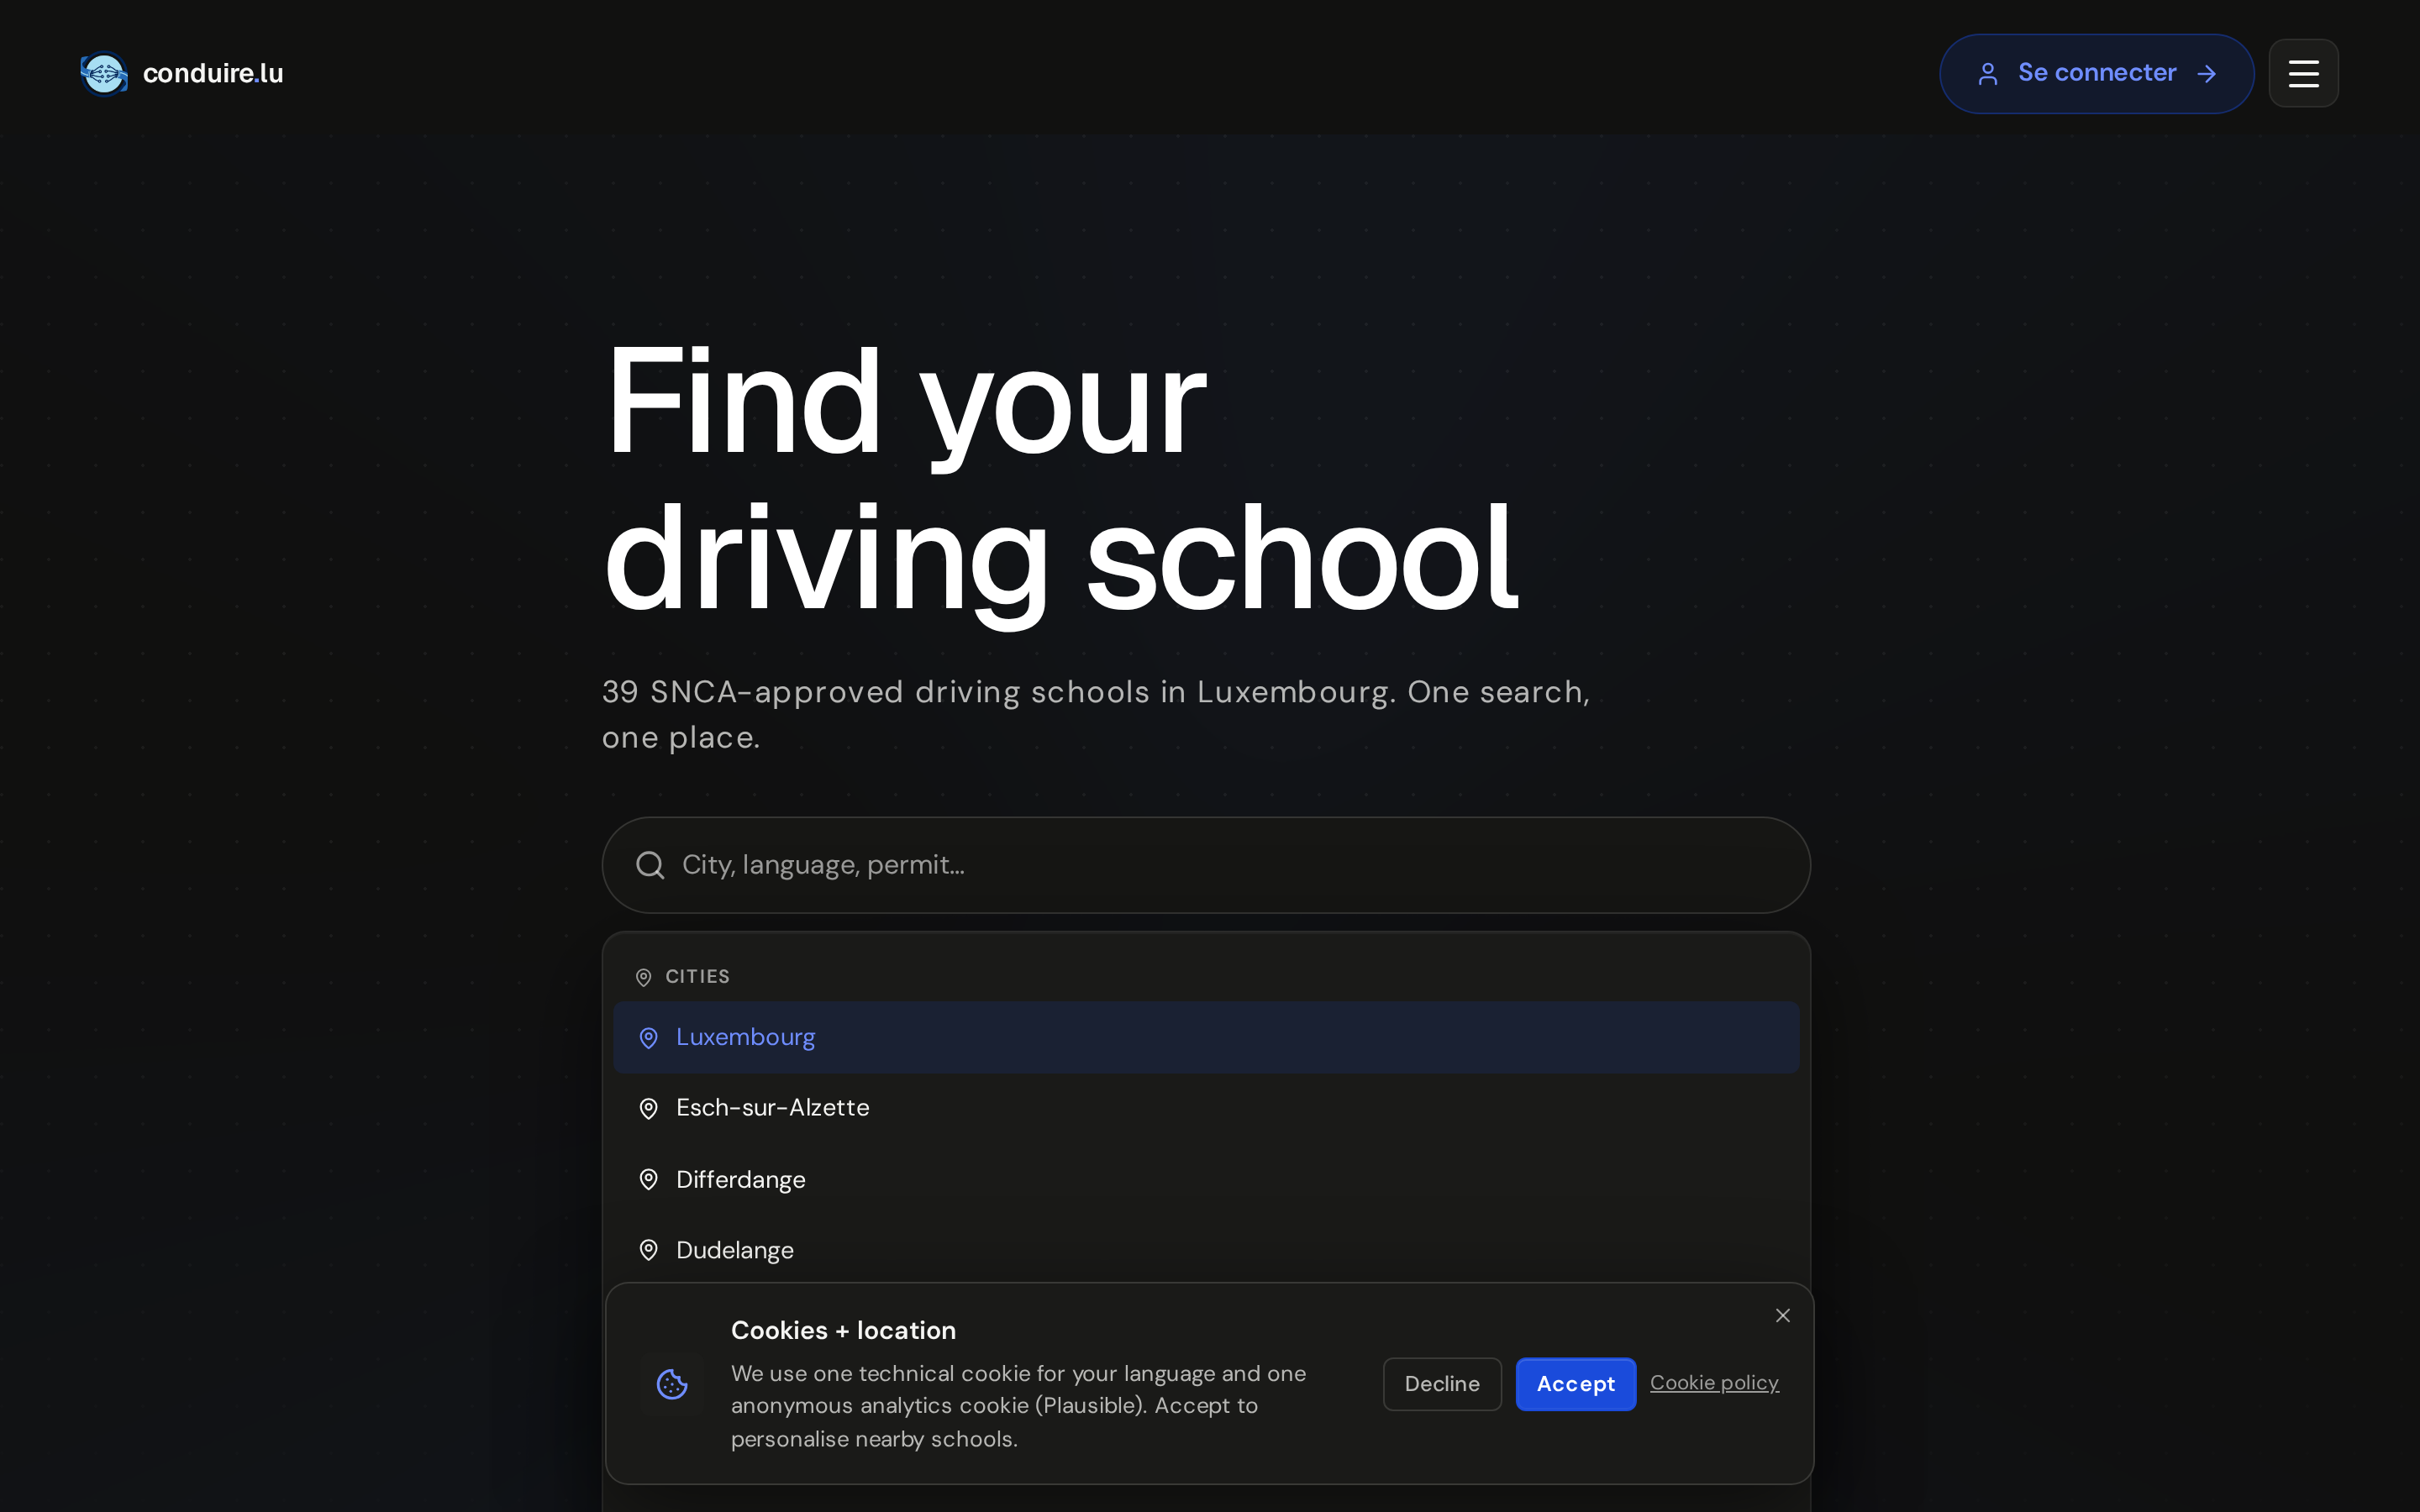Choose Dudelange in the cities list
Viewport: 2420px width, 1512px height.
pyautogui.click(x=1206, y=1250)
